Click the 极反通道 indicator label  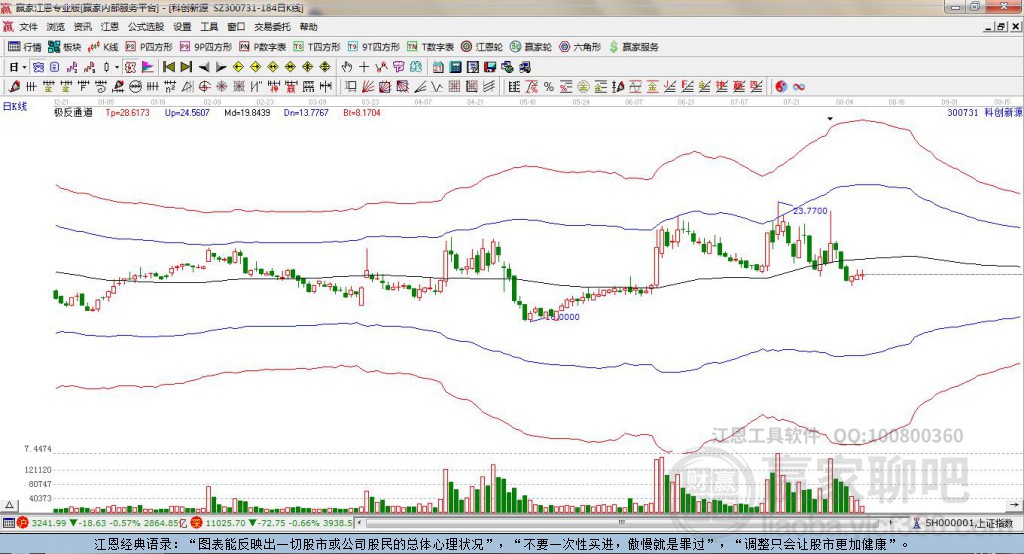pos(73,112)
